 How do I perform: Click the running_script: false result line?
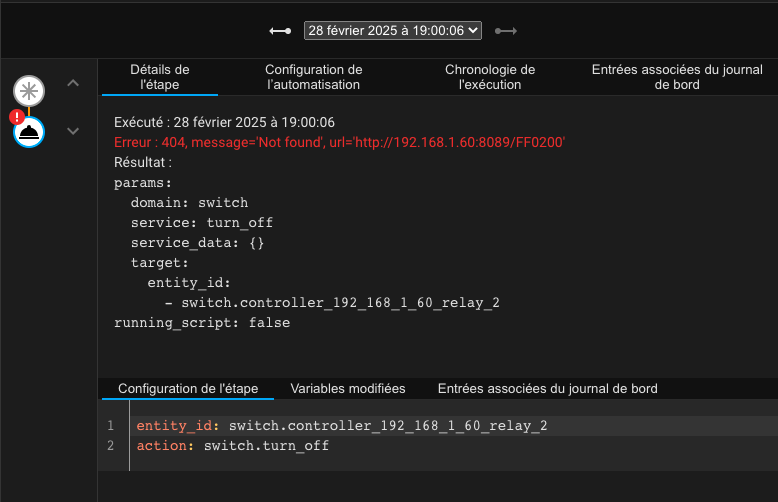(202, 323)
